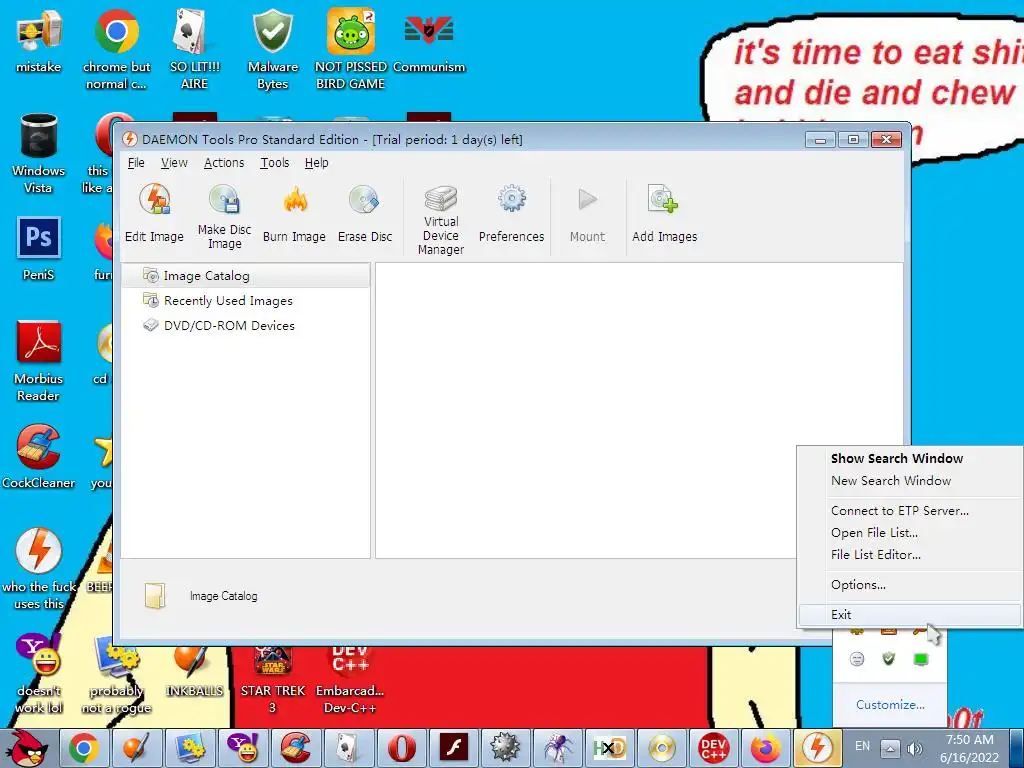Select the Malware Bytes desktop icon
This screenshot has height=768, width=1024.
click(272, 50)
